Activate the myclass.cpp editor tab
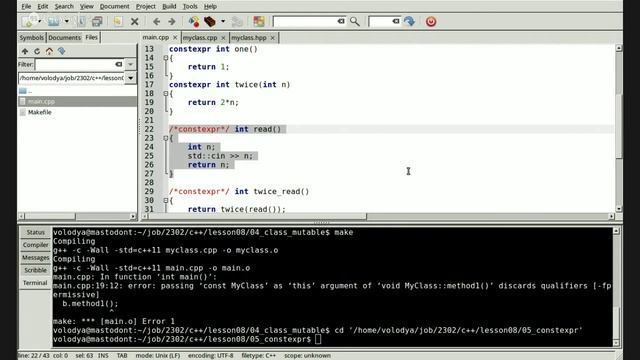The width and height of the screenshot is (640, 360). coord(200,38)
